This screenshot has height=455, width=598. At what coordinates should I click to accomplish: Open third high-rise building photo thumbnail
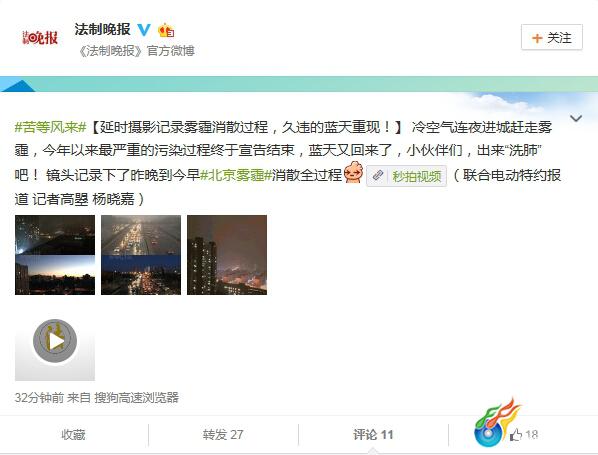227,255
